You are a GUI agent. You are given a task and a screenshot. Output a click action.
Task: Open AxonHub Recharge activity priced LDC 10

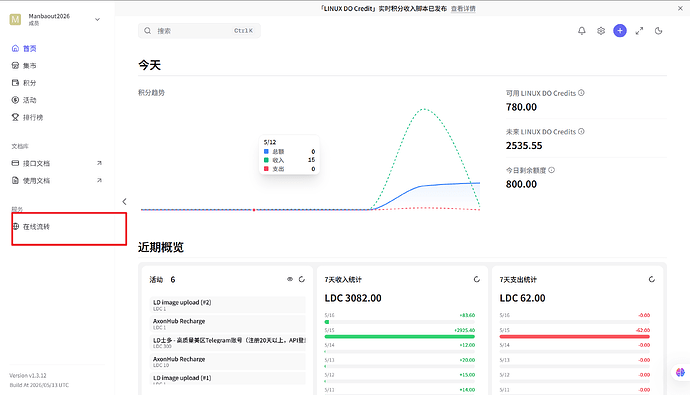228,362
